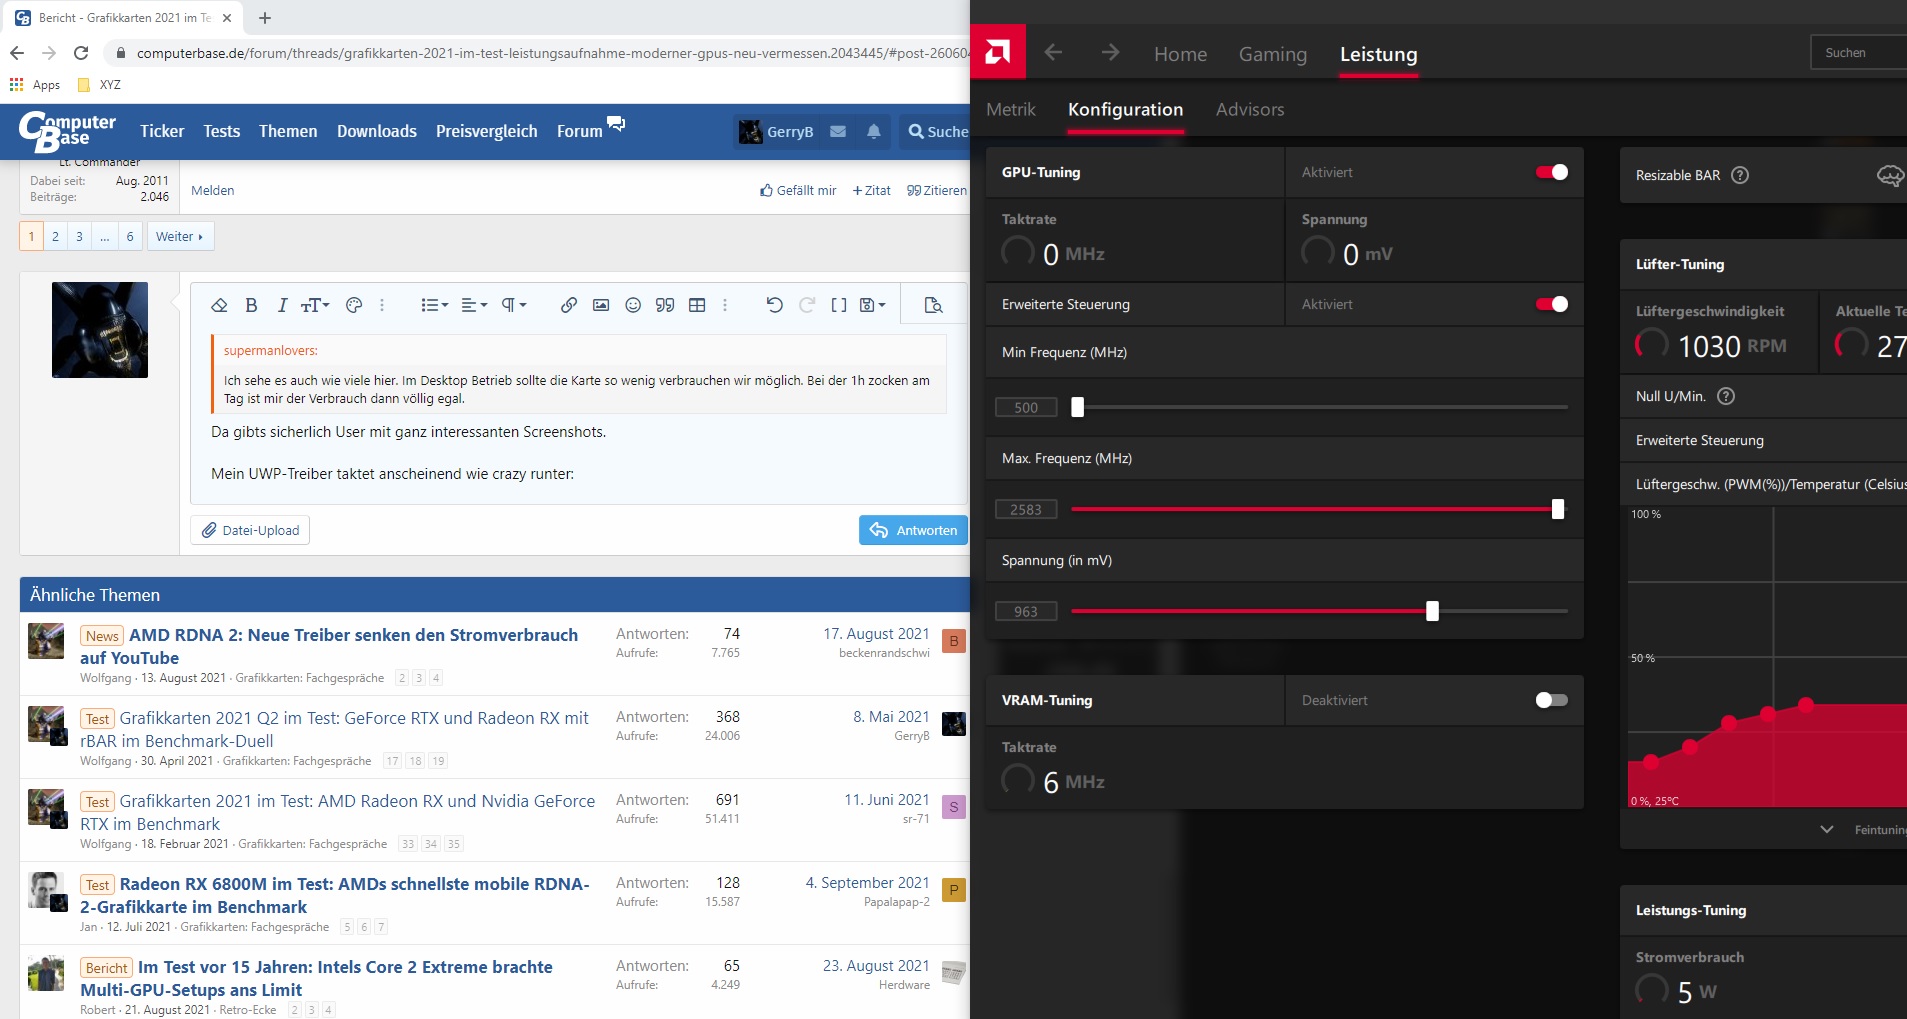Image resolution: width=1907 pixels, height=1019 pixels.
Task: Insert a table in the reply editor
Action: pos(697,305)
